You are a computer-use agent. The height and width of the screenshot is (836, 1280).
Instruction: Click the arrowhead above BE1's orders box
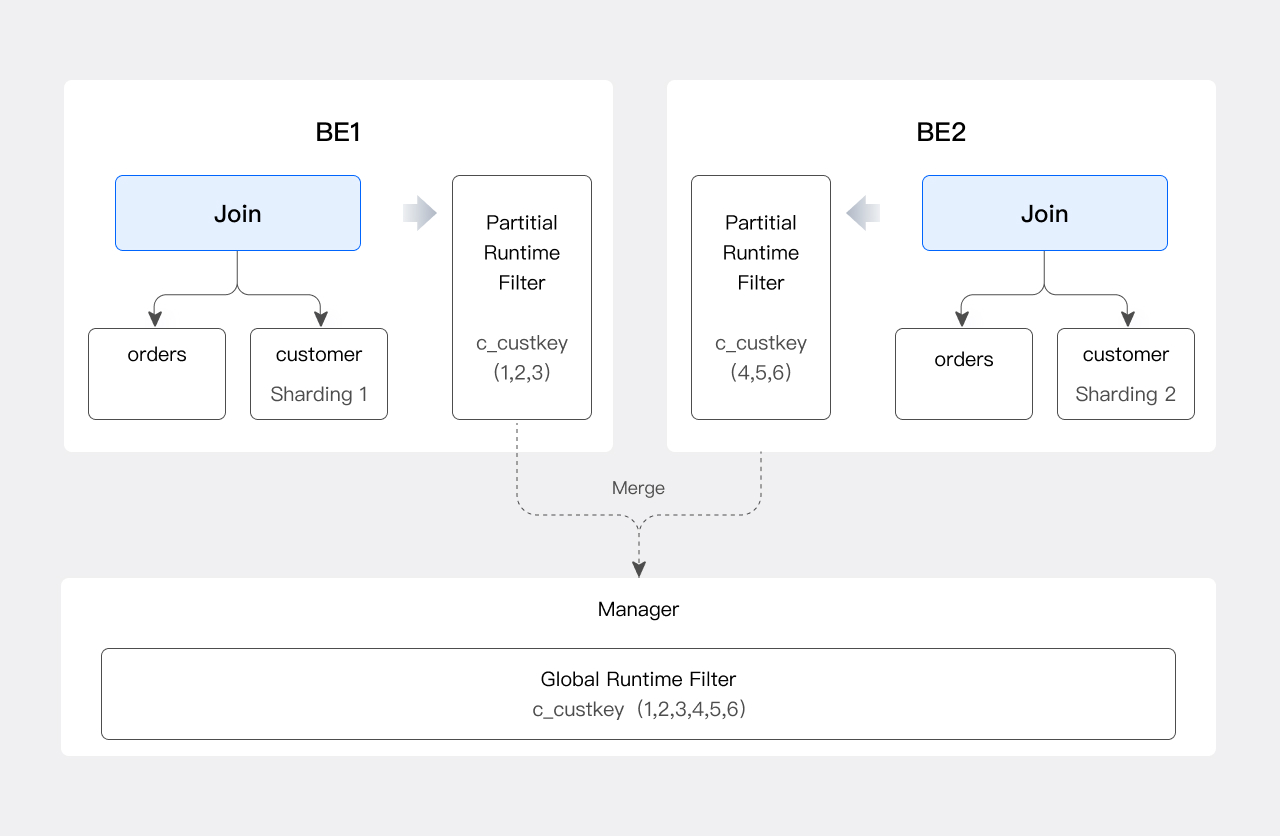click(x=155, y=319)
